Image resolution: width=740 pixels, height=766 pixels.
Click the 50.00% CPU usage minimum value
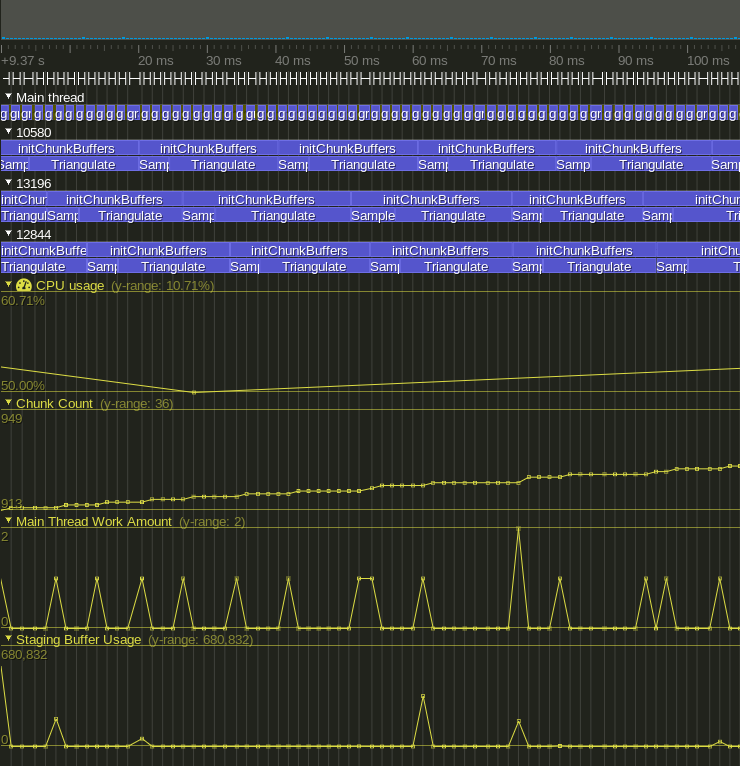pyautogui.click(x=23, y=385)
